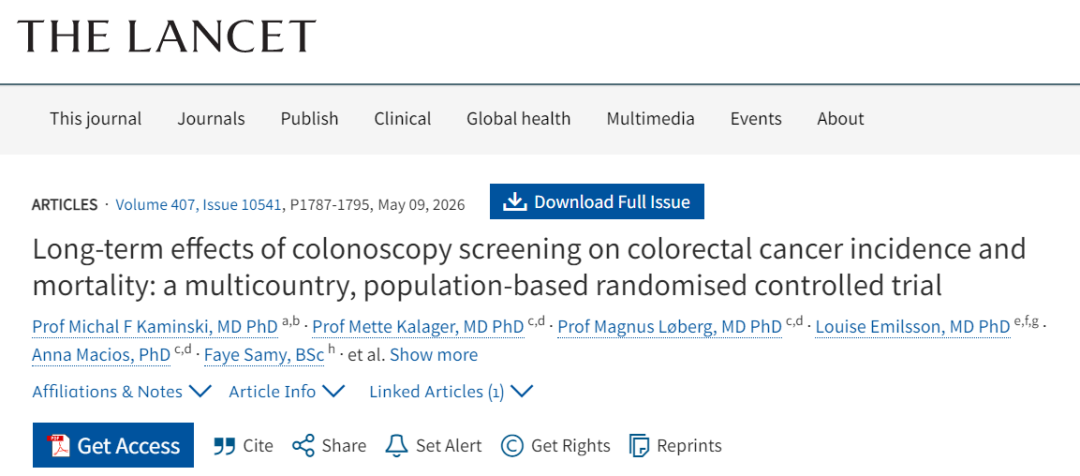Click The Lancet logo
This screenshot has width=1080, height=476.
(x=167, y=37)
